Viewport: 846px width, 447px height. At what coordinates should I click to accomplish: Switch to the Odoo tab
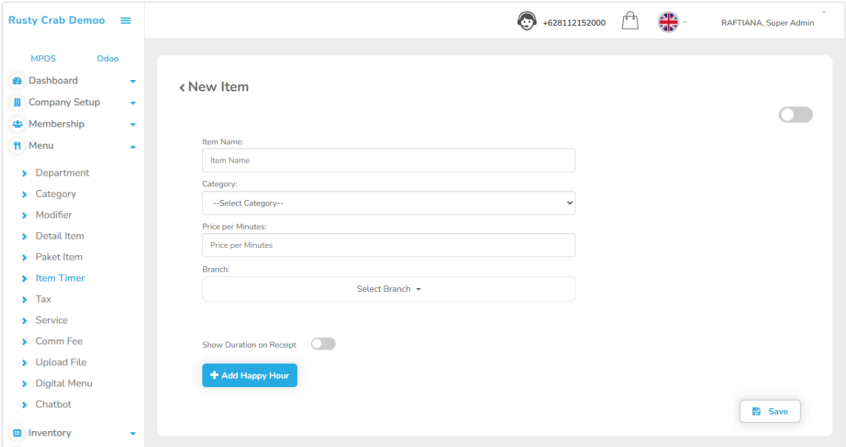coord(107,59)
